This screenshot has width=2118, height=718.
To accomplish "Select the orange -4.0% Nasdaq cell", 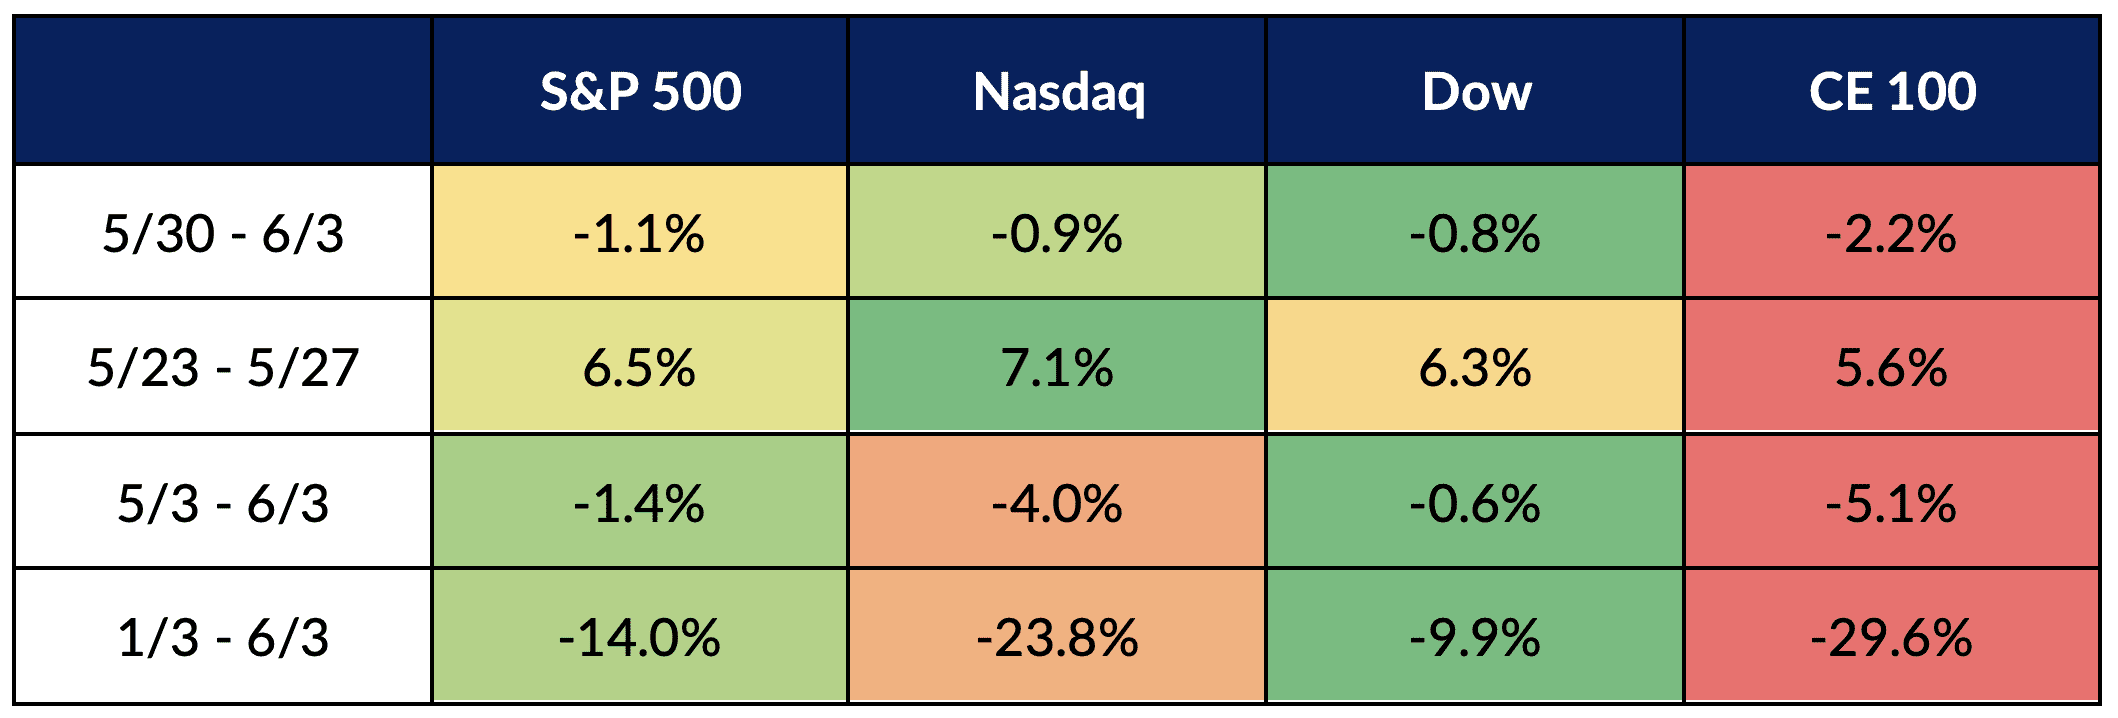I will (x=1058, y=502).
